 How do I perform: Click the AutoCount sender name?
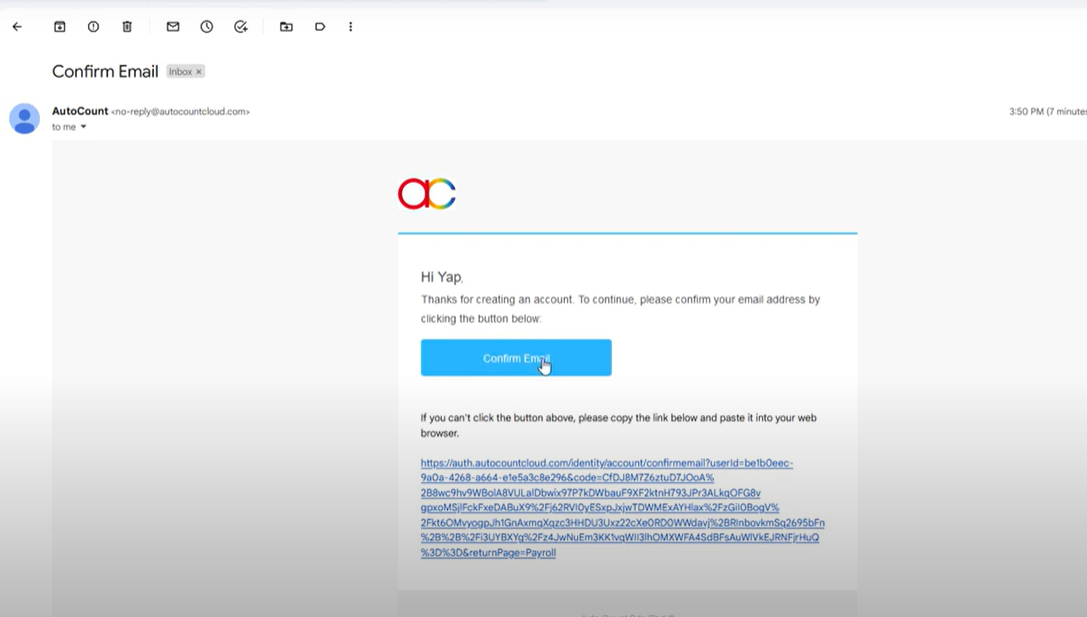click(x=80, y=111)
